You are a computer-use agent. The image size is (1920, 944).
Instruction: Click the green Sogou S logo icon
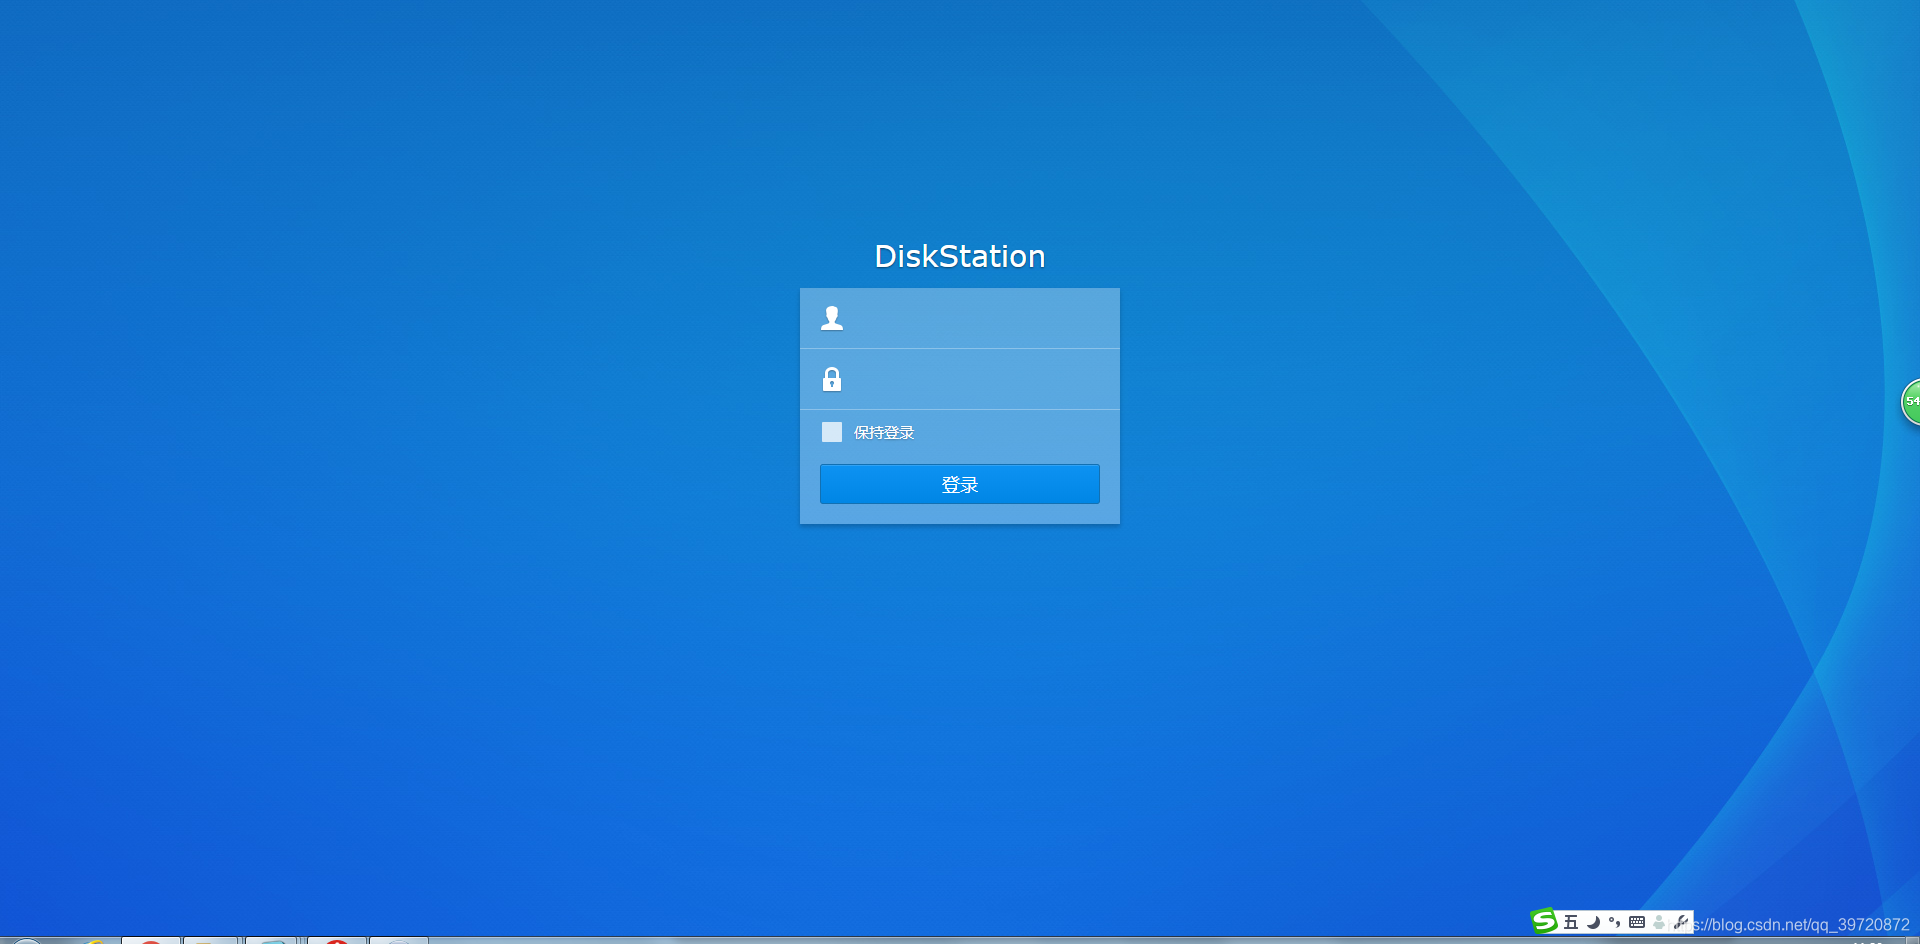click(1545, 921)
